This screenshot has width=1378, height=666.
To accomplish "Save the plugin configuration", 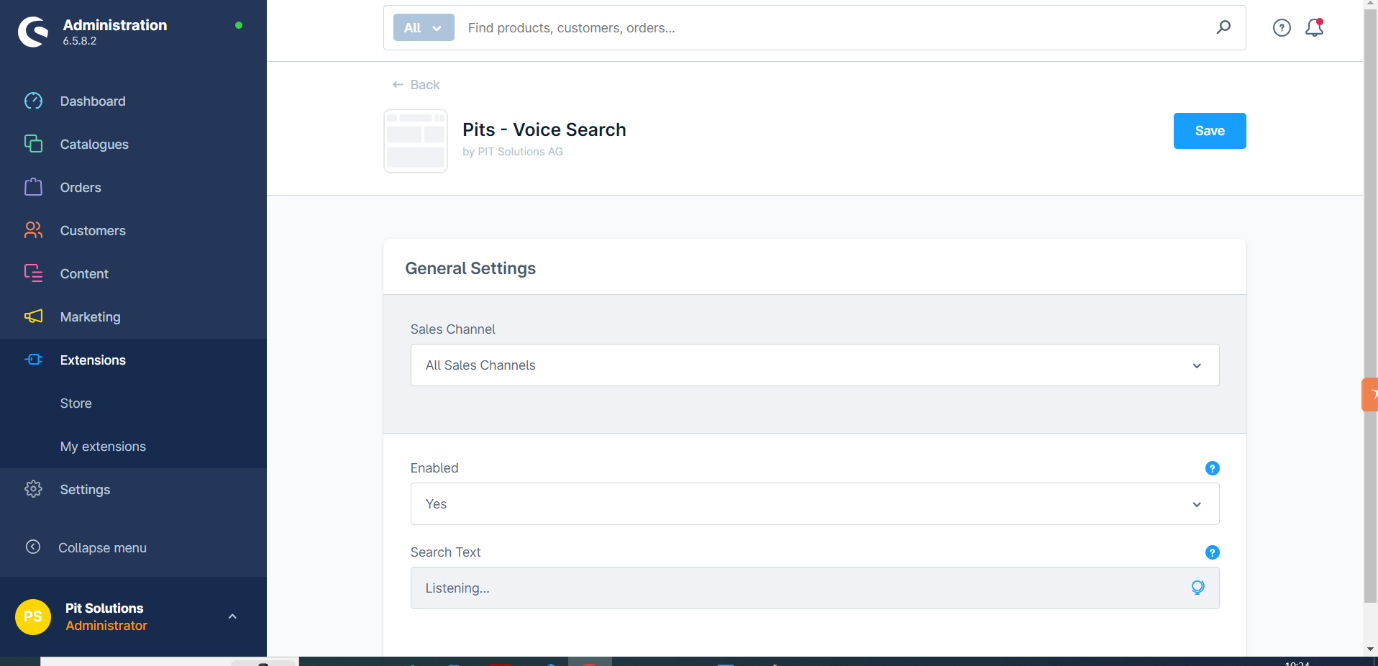I will coord(1209,131).
